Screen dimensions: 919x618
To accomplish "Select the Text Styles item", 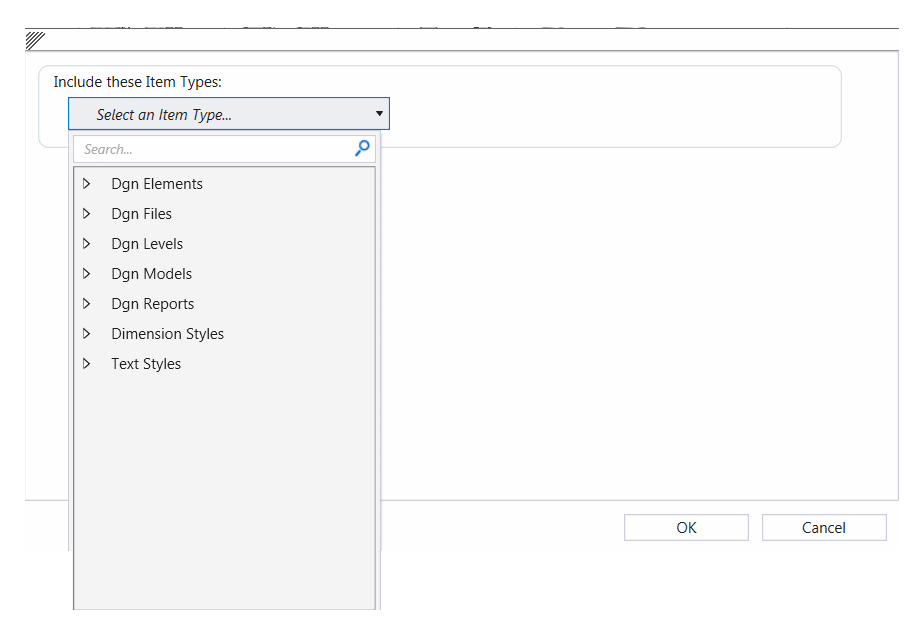I will click(x=146, y=364).
